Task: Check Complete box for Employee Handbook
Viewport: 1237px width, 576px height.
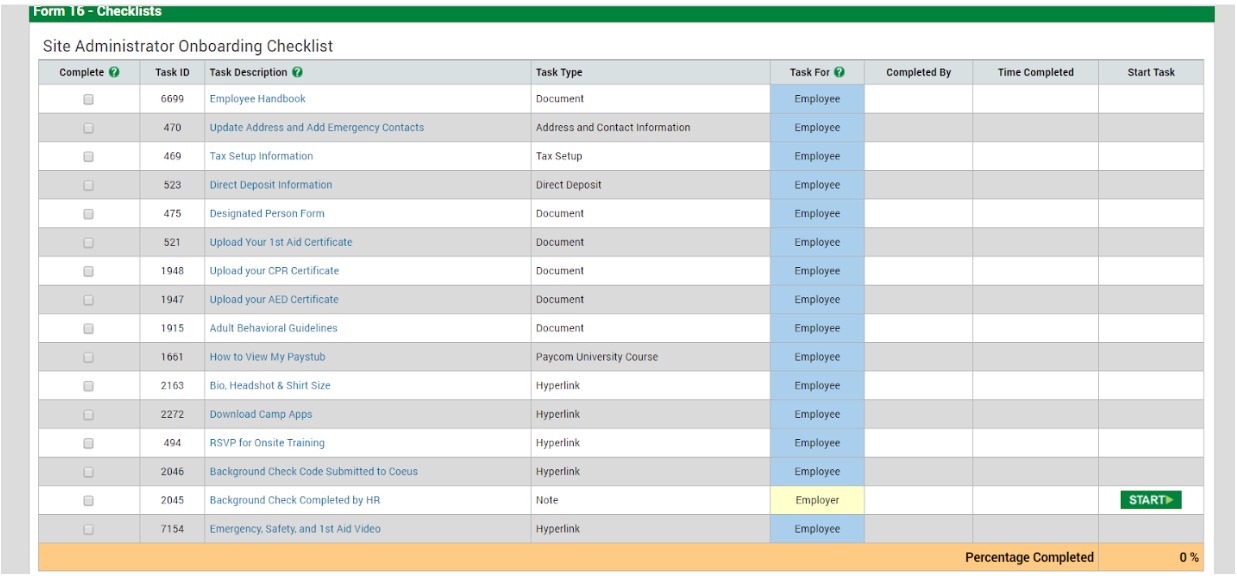Action: coord(89,99)
